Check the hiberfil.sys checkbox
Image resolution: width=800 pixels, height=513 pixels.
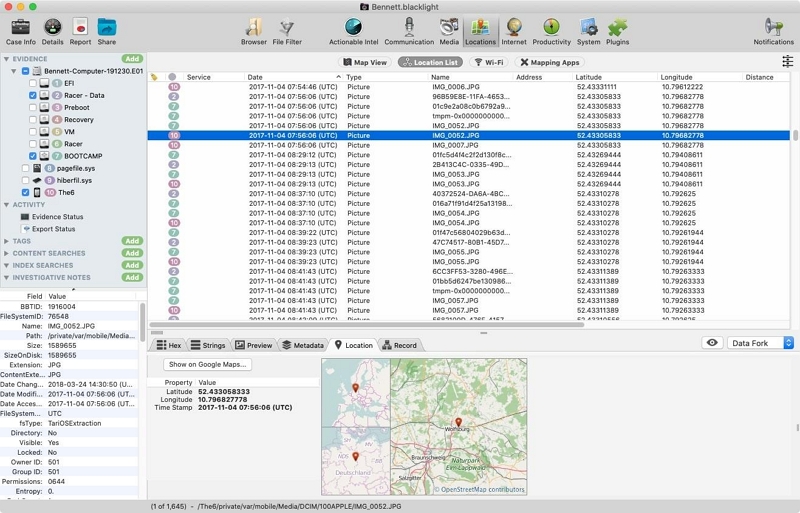[x=26, y=180]
